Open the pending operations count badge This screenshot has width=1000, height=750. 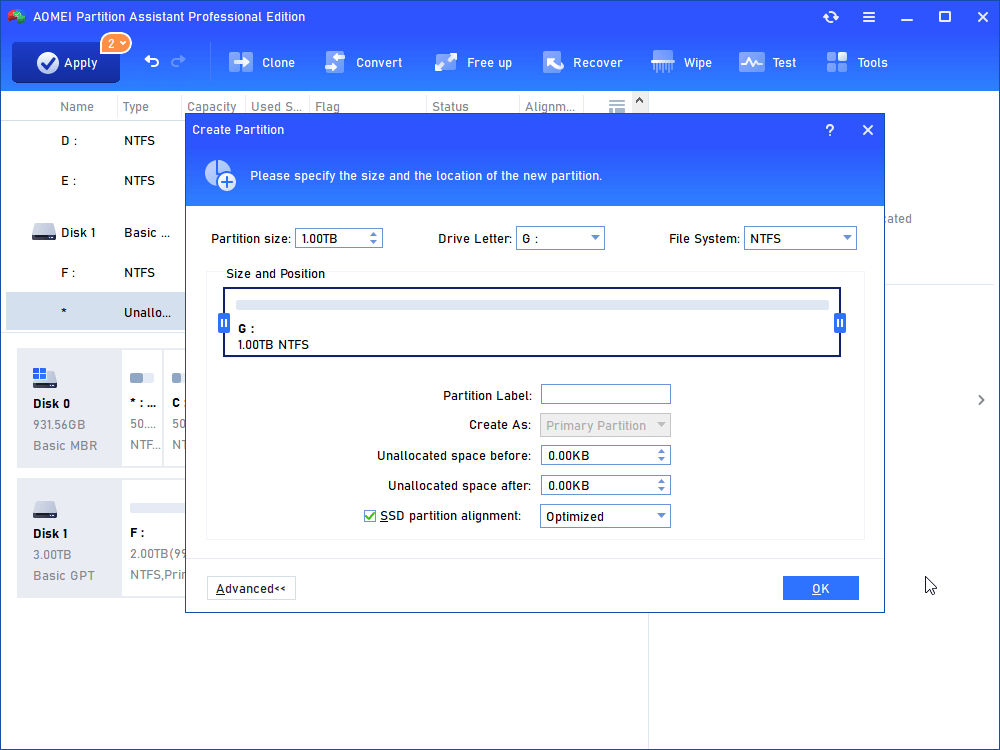pos(115,43)
